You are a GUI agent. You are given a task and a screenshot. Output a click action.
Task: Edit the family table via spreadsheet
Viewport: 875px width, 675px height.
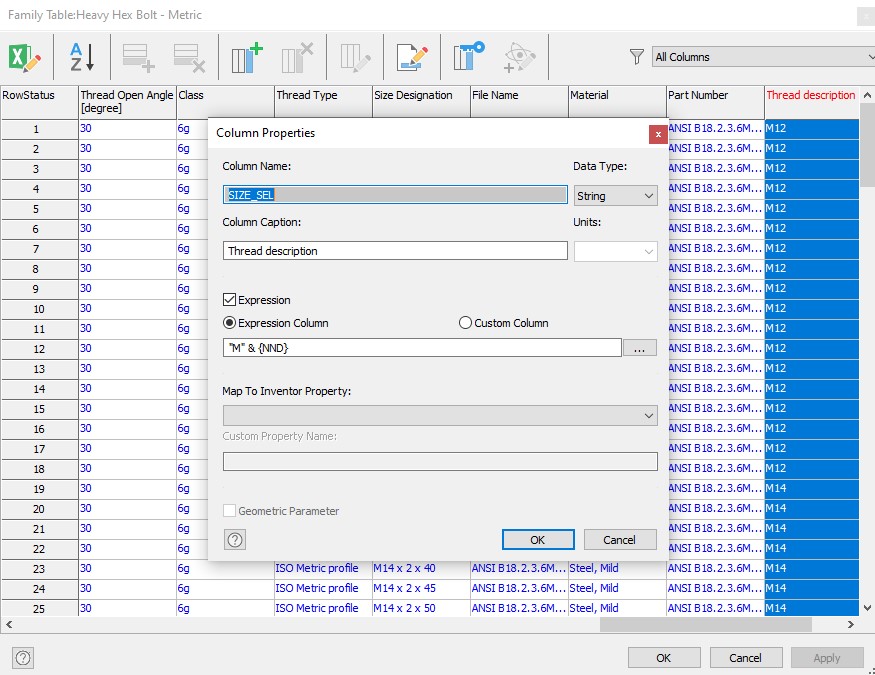pos(25,57)
